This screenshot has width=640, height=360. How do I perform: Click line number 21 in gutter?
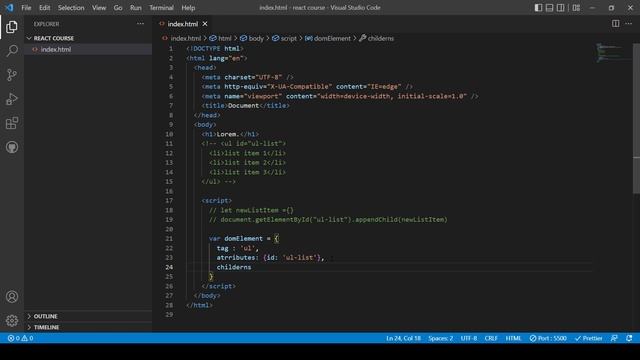[x=169, y=239]
